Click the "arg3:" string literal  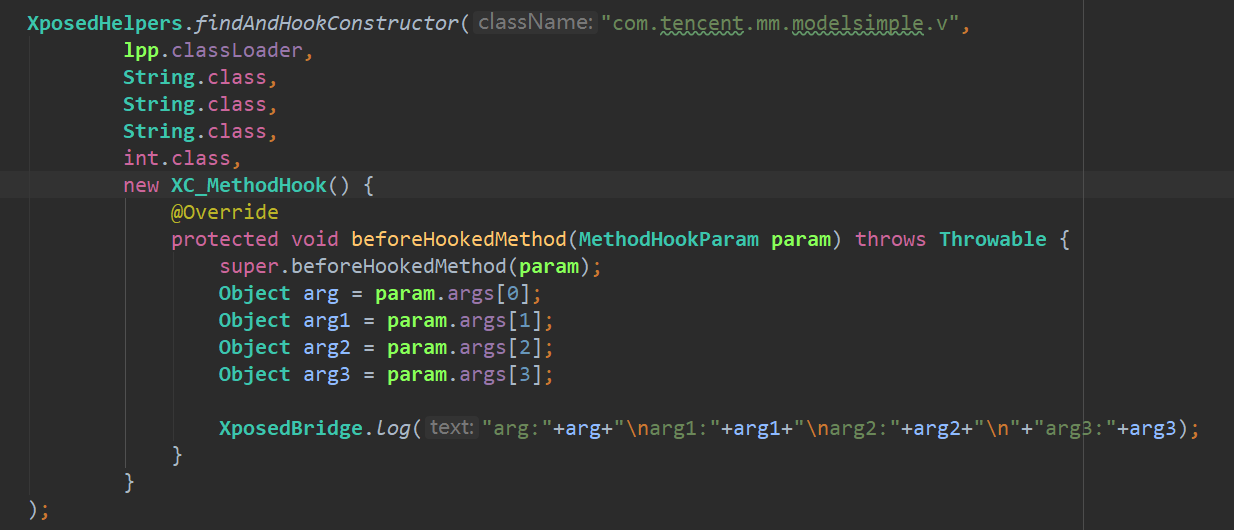1076,428
